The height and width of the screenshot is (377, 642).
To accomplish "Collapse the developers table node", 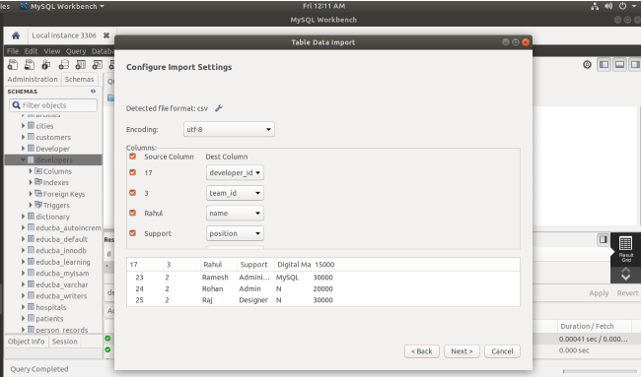I will click(x=23, y=160).
